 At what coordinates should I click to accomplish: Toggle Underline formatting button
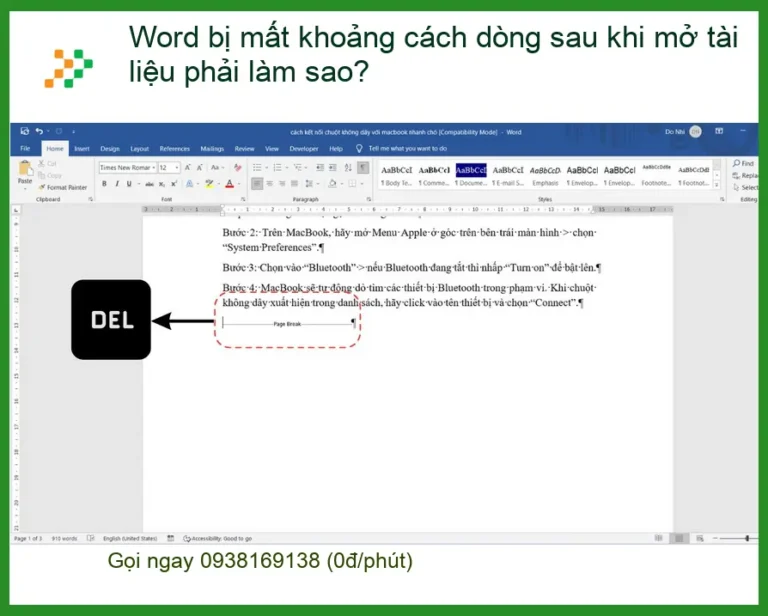click(129, 184)
